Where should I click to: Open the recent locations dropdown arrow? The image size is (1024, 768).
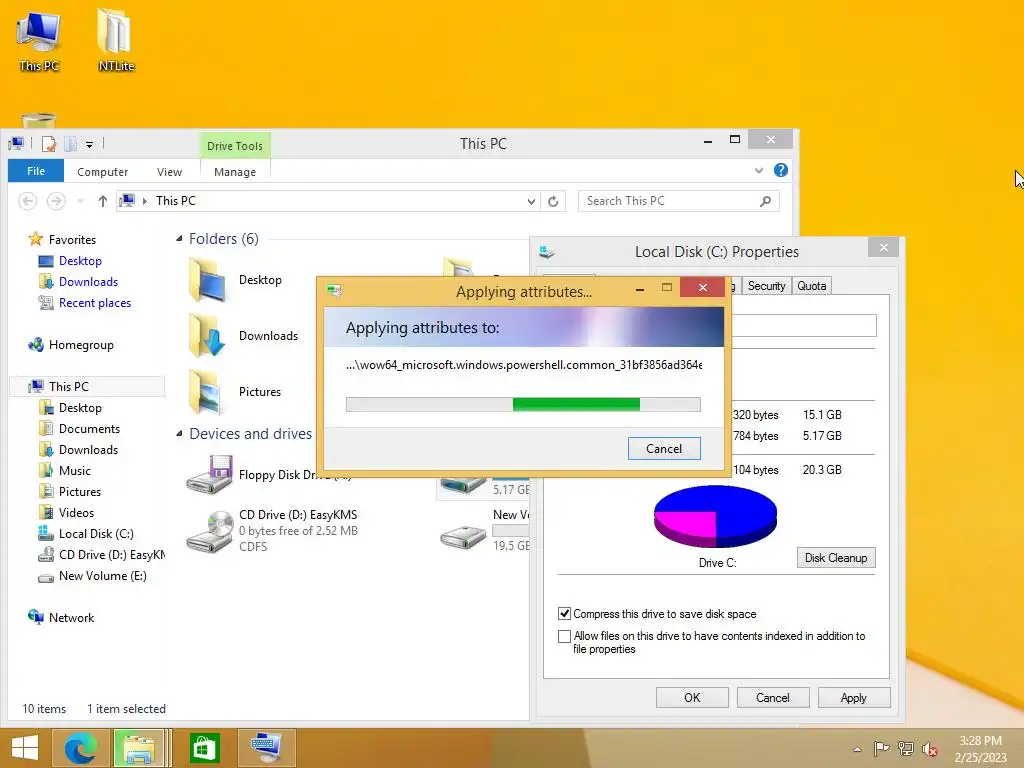click(x=80, y=201)
